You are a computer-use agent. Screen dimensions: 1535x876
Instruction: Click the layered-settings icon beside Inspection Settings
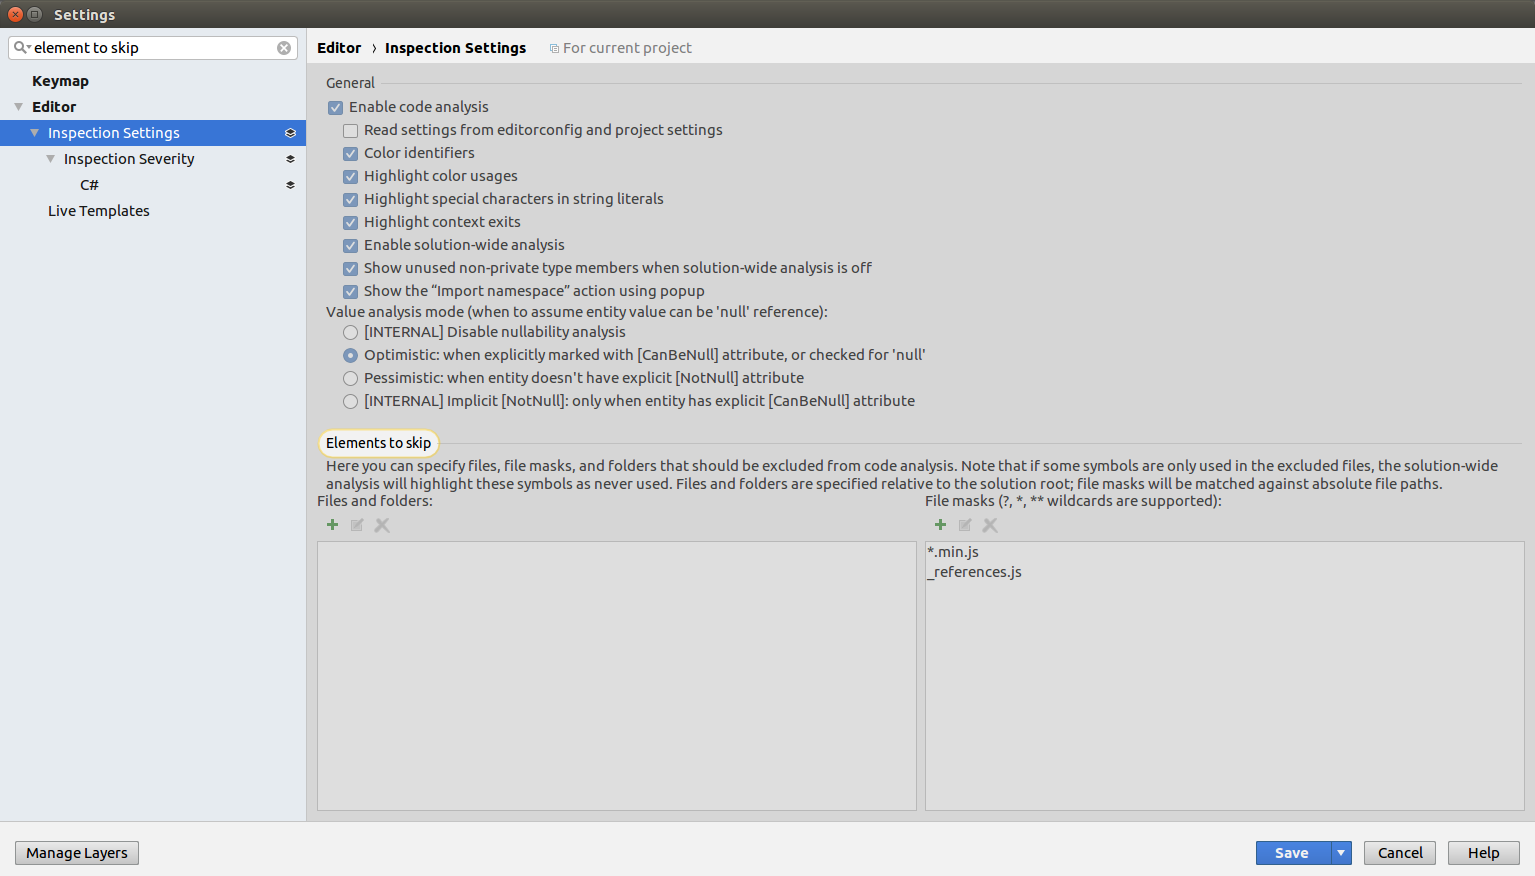point(290,132)
